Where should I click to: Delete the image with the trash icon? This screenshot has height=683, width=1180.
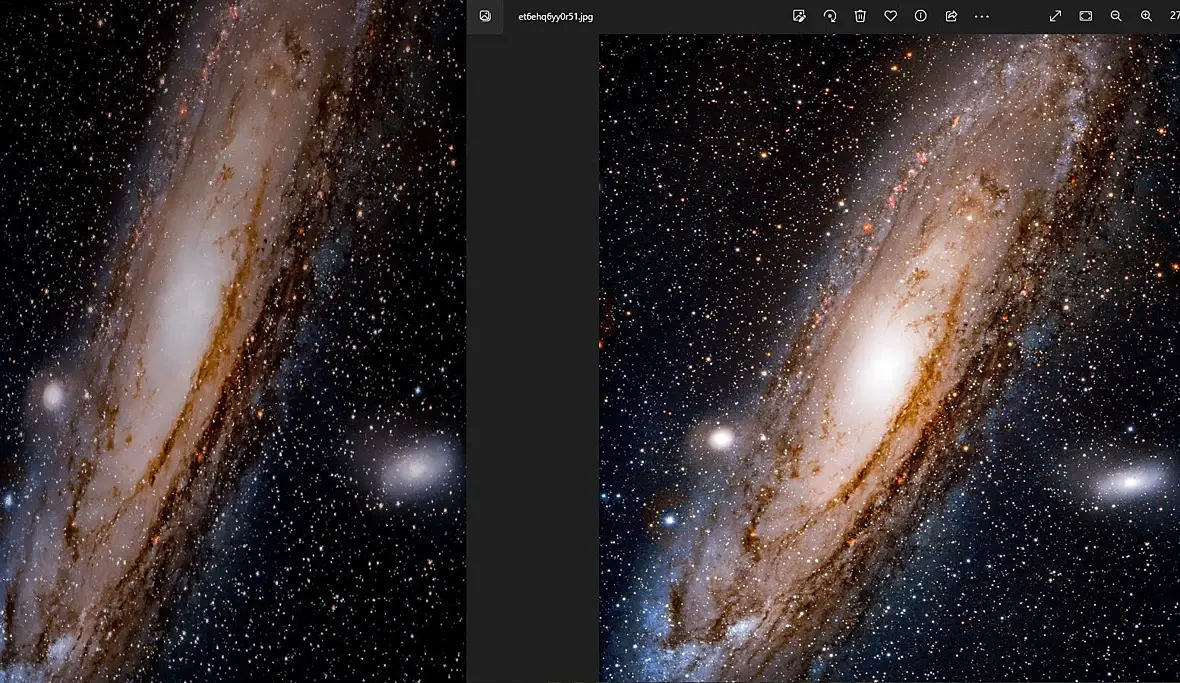point(860,16)
